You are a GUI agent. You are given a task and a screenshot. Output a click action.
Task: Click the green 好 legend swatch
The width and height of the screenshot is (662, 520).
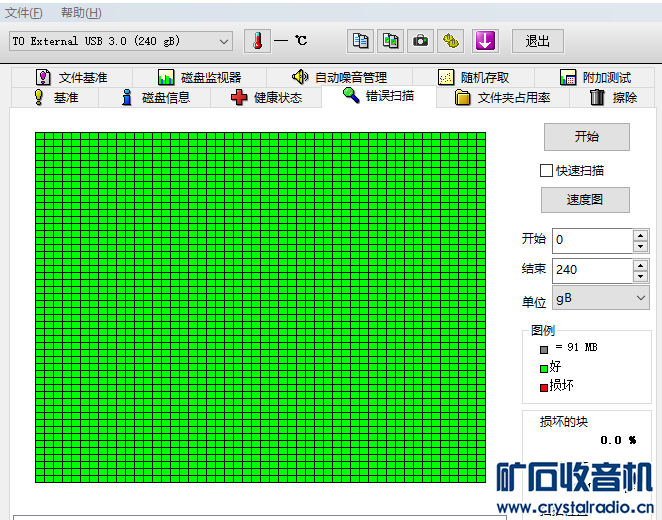544,368
